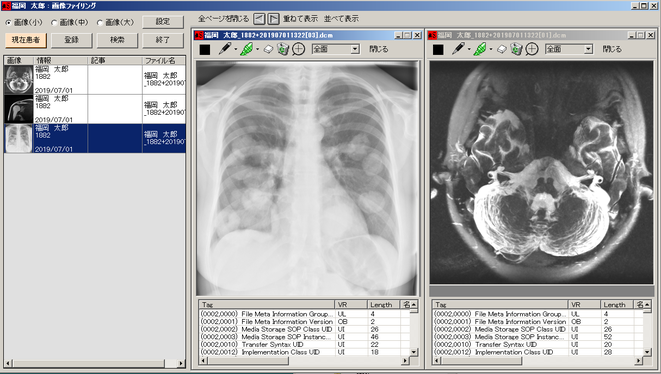Open the 全面 dropdown in chest X-ray window

(x=336, y=49)
